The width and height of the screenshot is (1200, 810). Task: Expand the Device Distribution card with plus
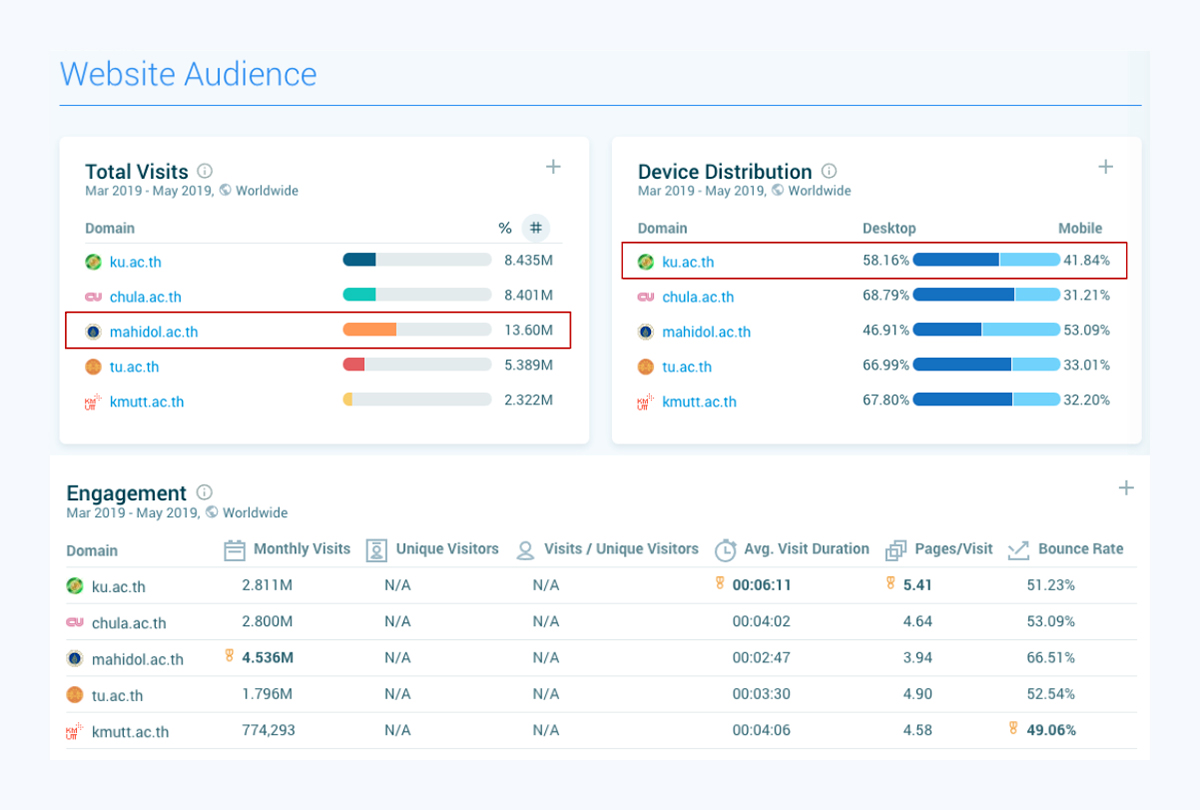1105,167
